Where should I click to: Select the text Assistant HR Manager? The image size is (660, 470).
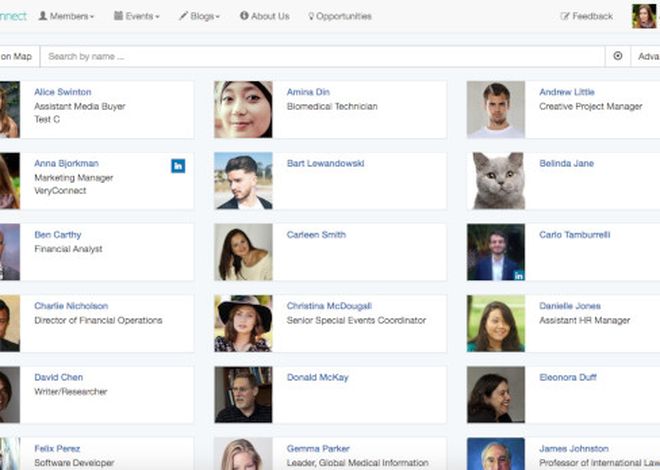[585, 320]
